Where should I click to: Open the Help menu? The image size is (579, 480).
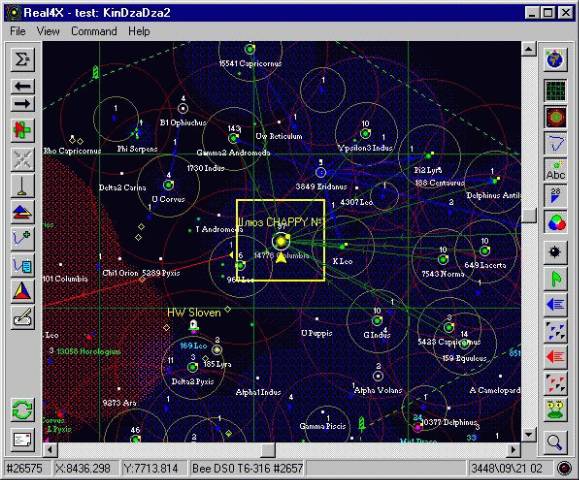tap(139, 31)
